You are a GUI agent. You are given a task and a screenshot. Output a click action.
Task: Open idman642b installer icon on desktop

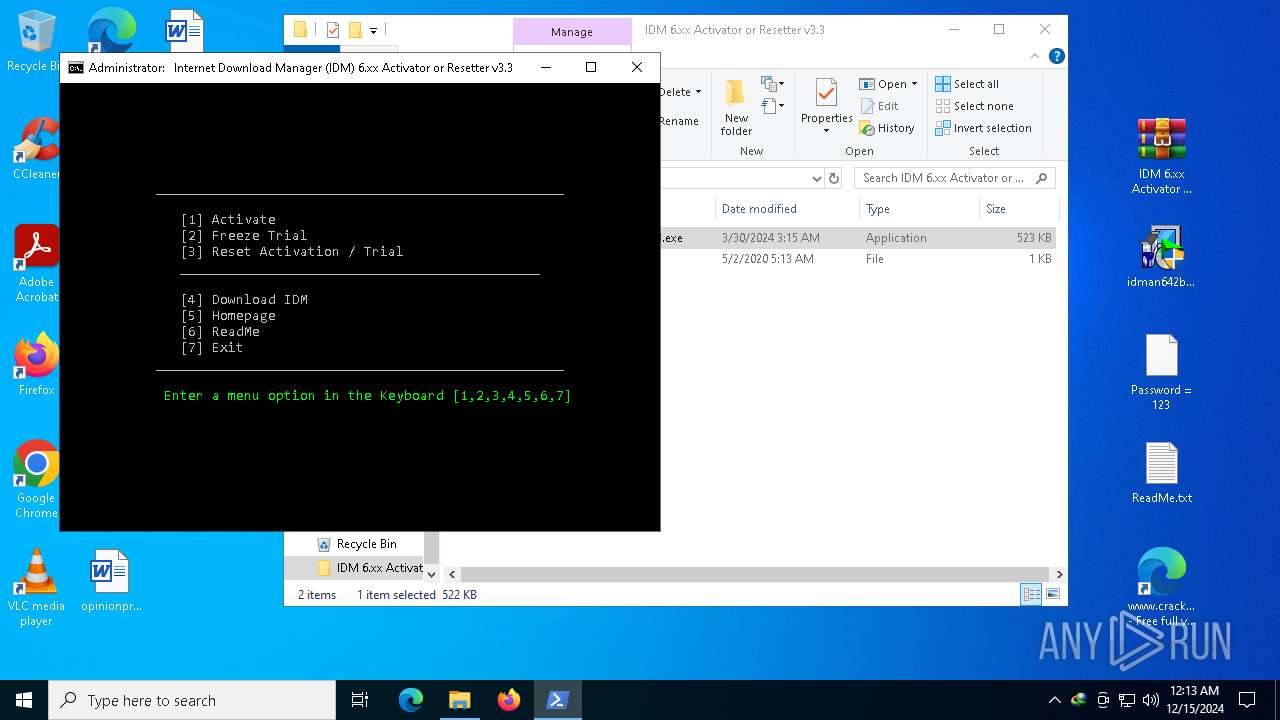pyautogui.click(x=1161, y=258)
